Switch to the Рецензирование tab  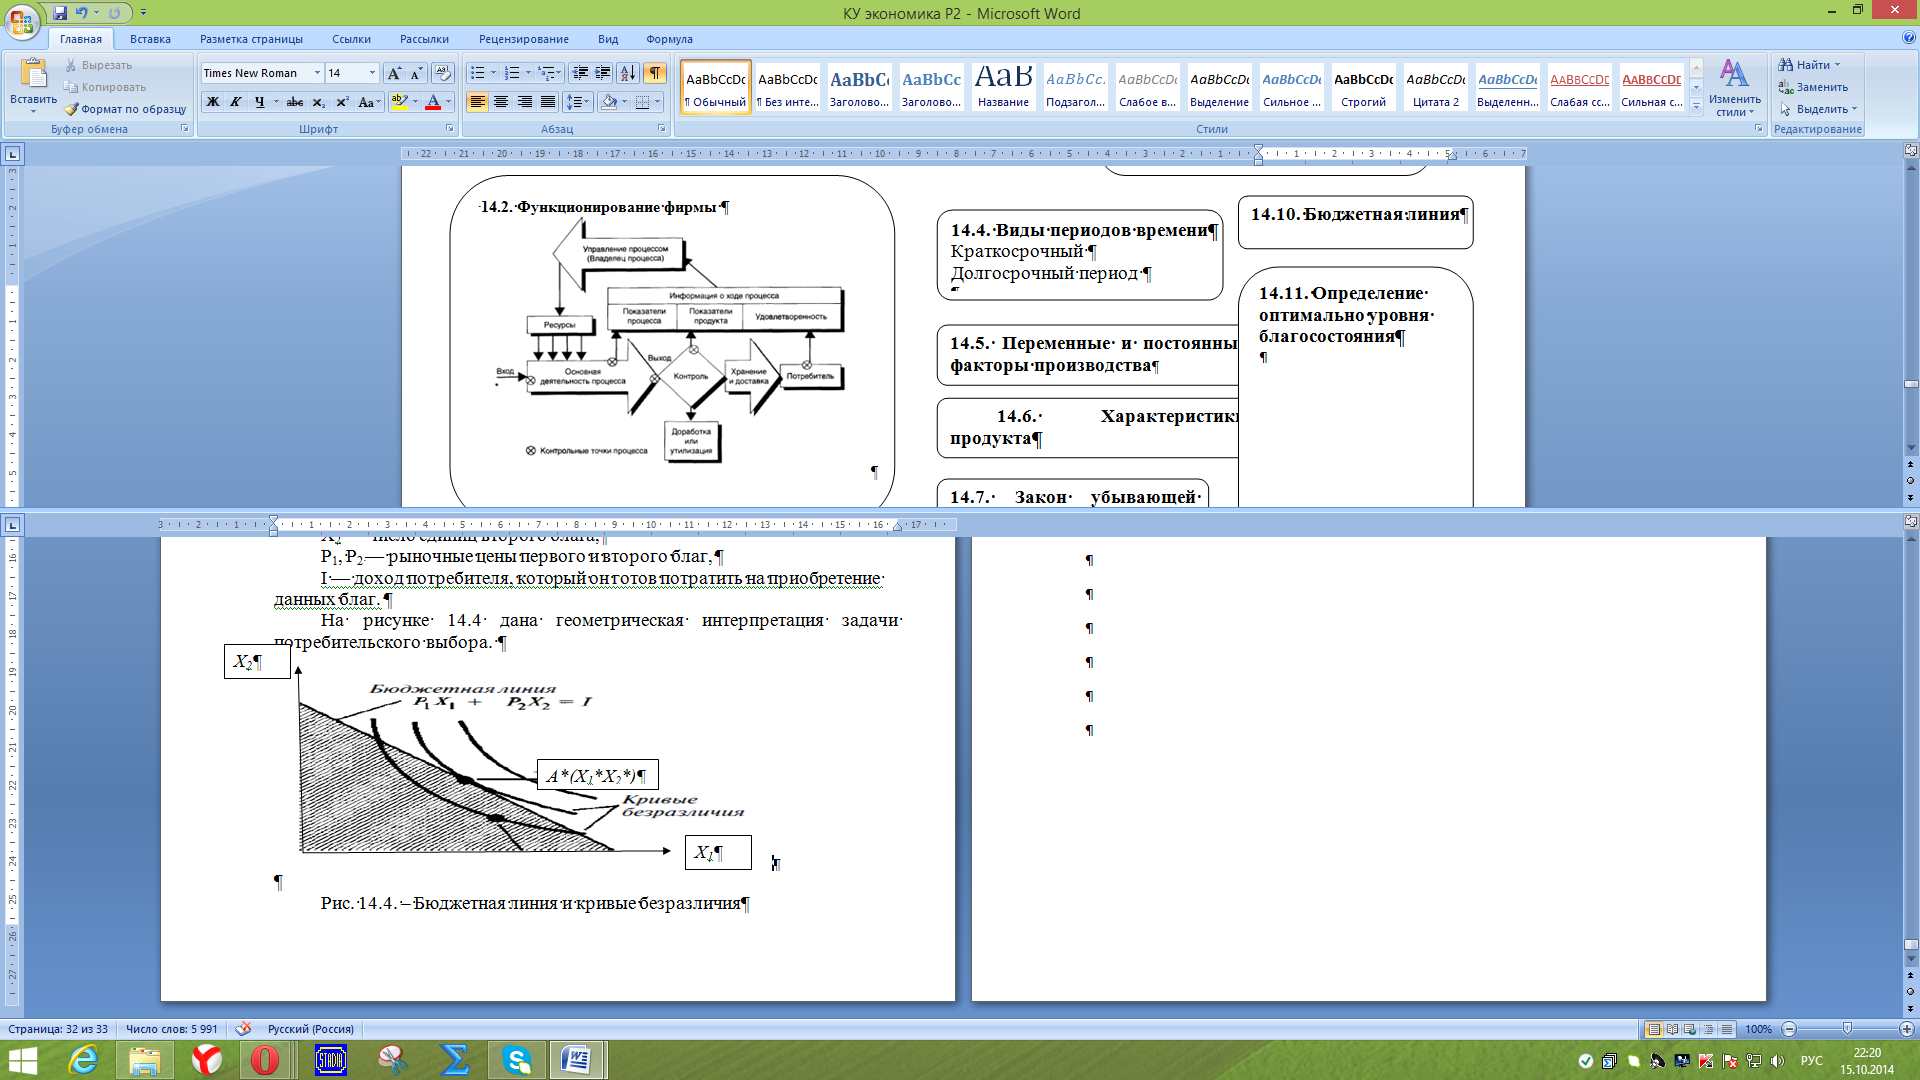coord(523,39)
